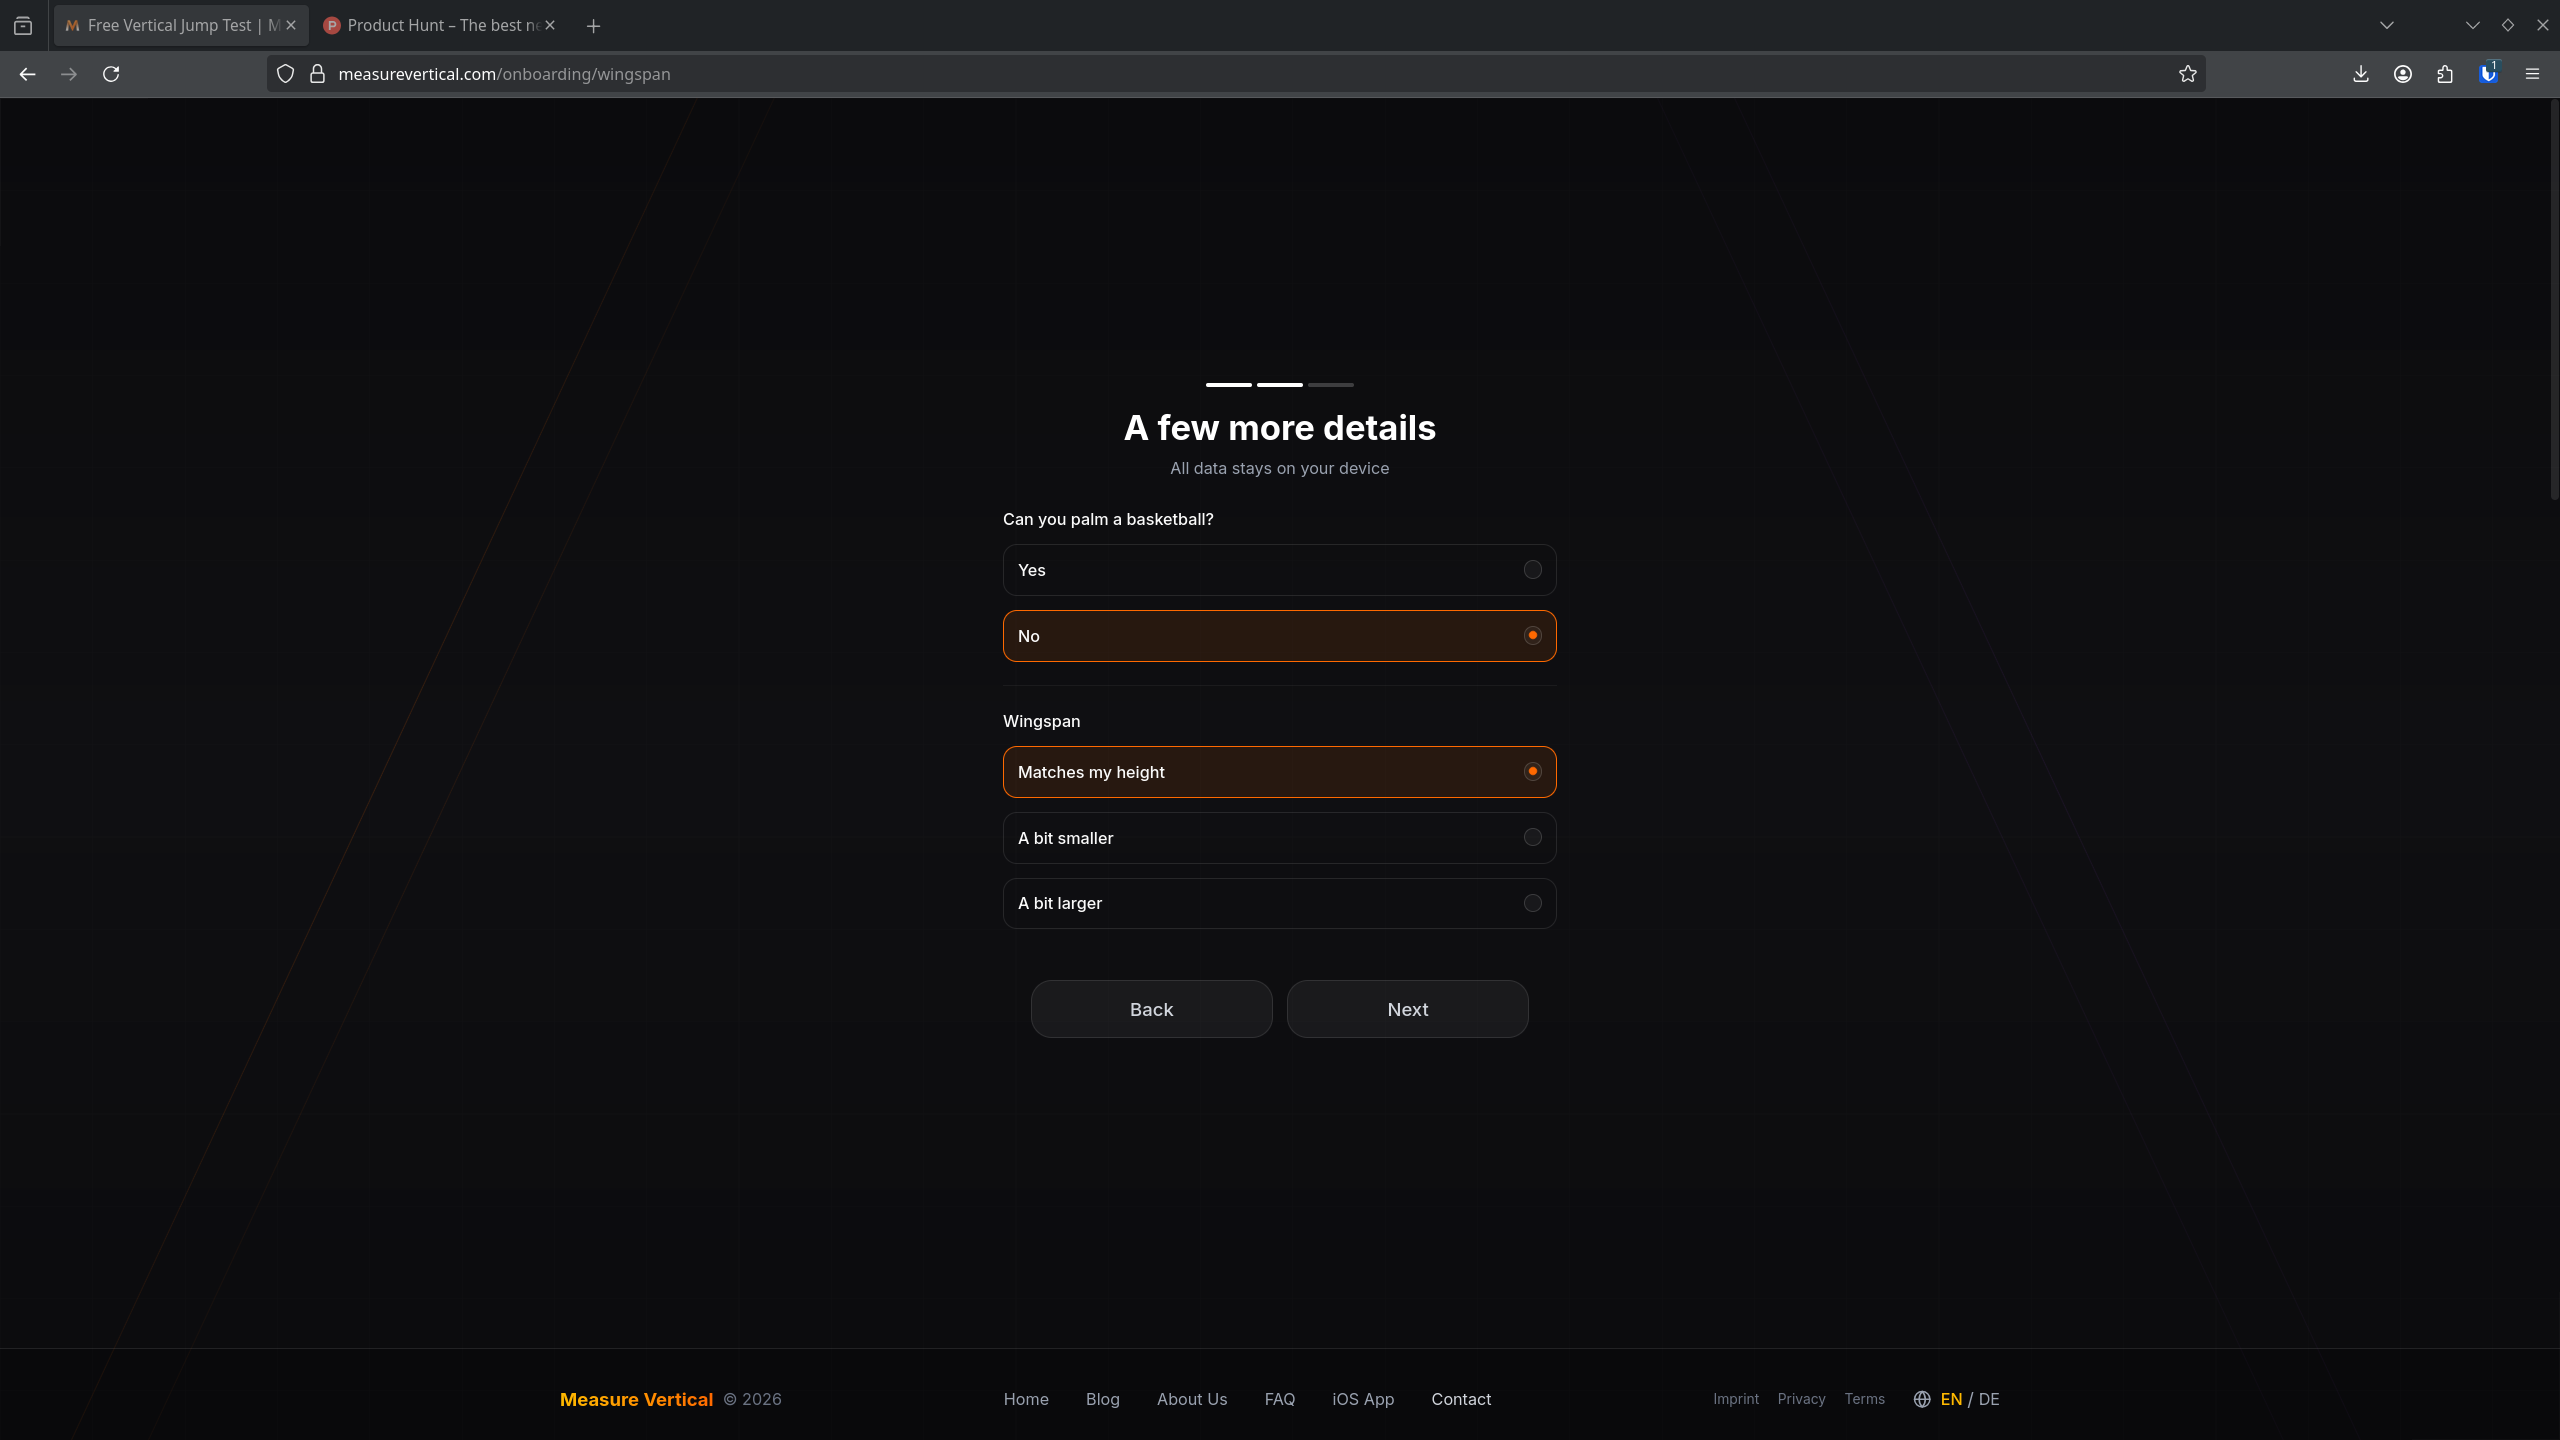Open the window controls chevron dropdown

[x=2471, y=25]
